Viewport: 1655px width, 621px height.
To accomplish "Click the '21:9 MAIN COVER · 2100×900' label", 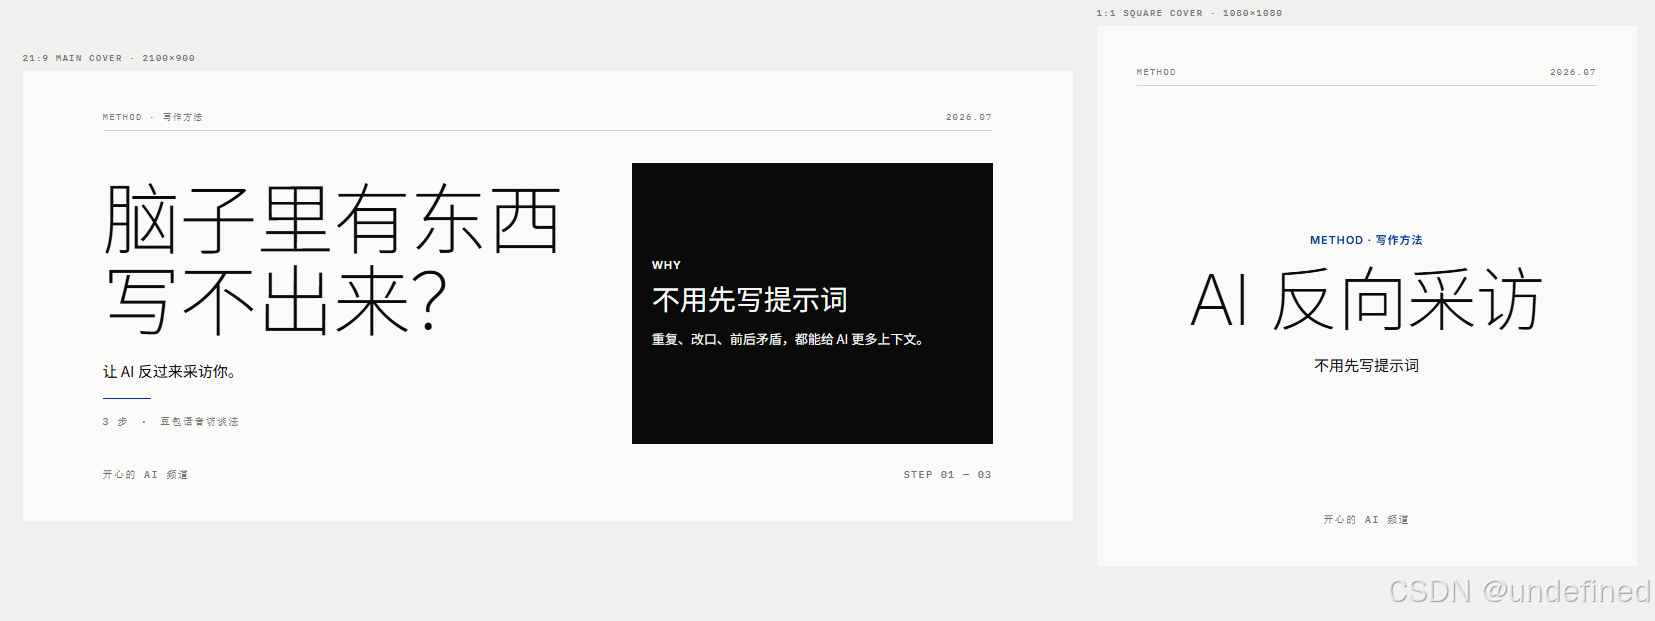I will (109, 58).
